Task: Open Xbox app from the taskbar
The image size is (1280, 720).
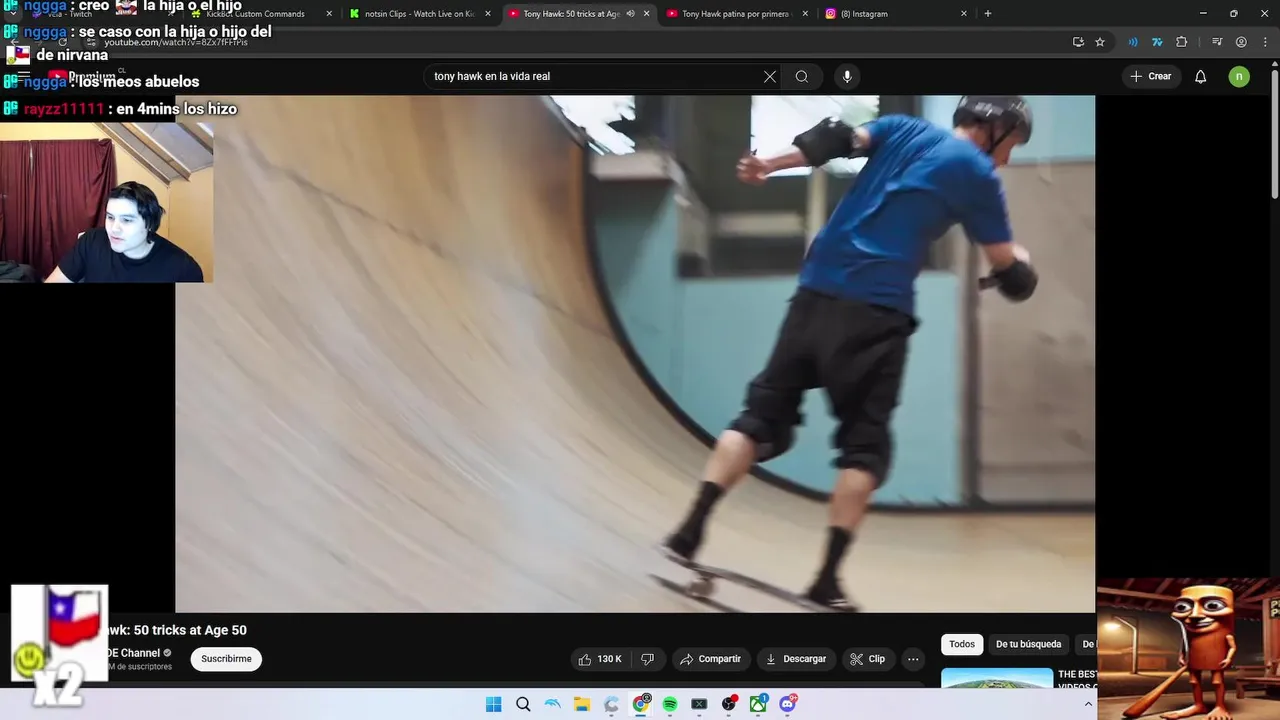Action: (759, 704)
